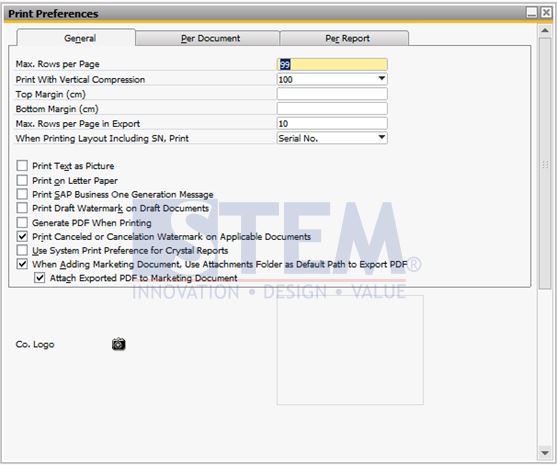Click the scrollbar up arrow
The image size is (557, 465).
[x=545, y=31]
